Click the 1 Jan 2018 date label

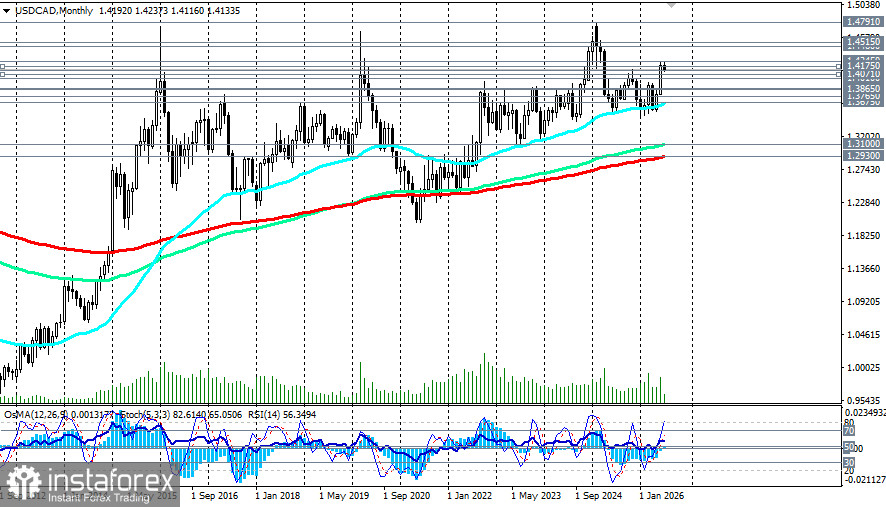[x=277, y=496]
